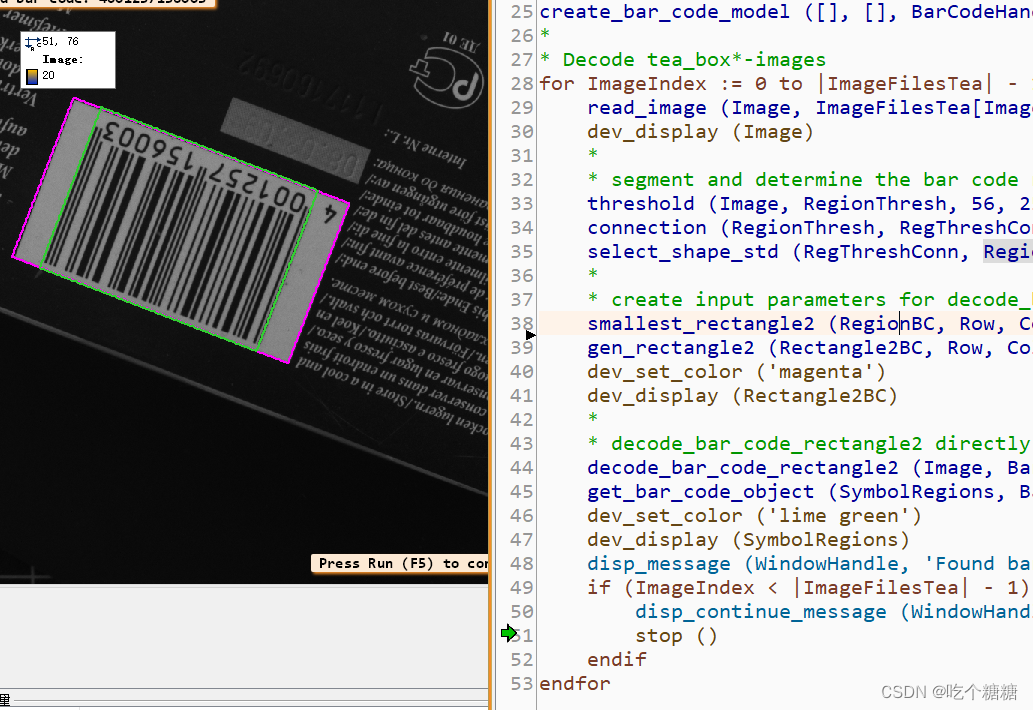Viewport: 1033px width, 710px height.
Task: Click the 'create input parameters' comment line
Action: pos(810,300)
